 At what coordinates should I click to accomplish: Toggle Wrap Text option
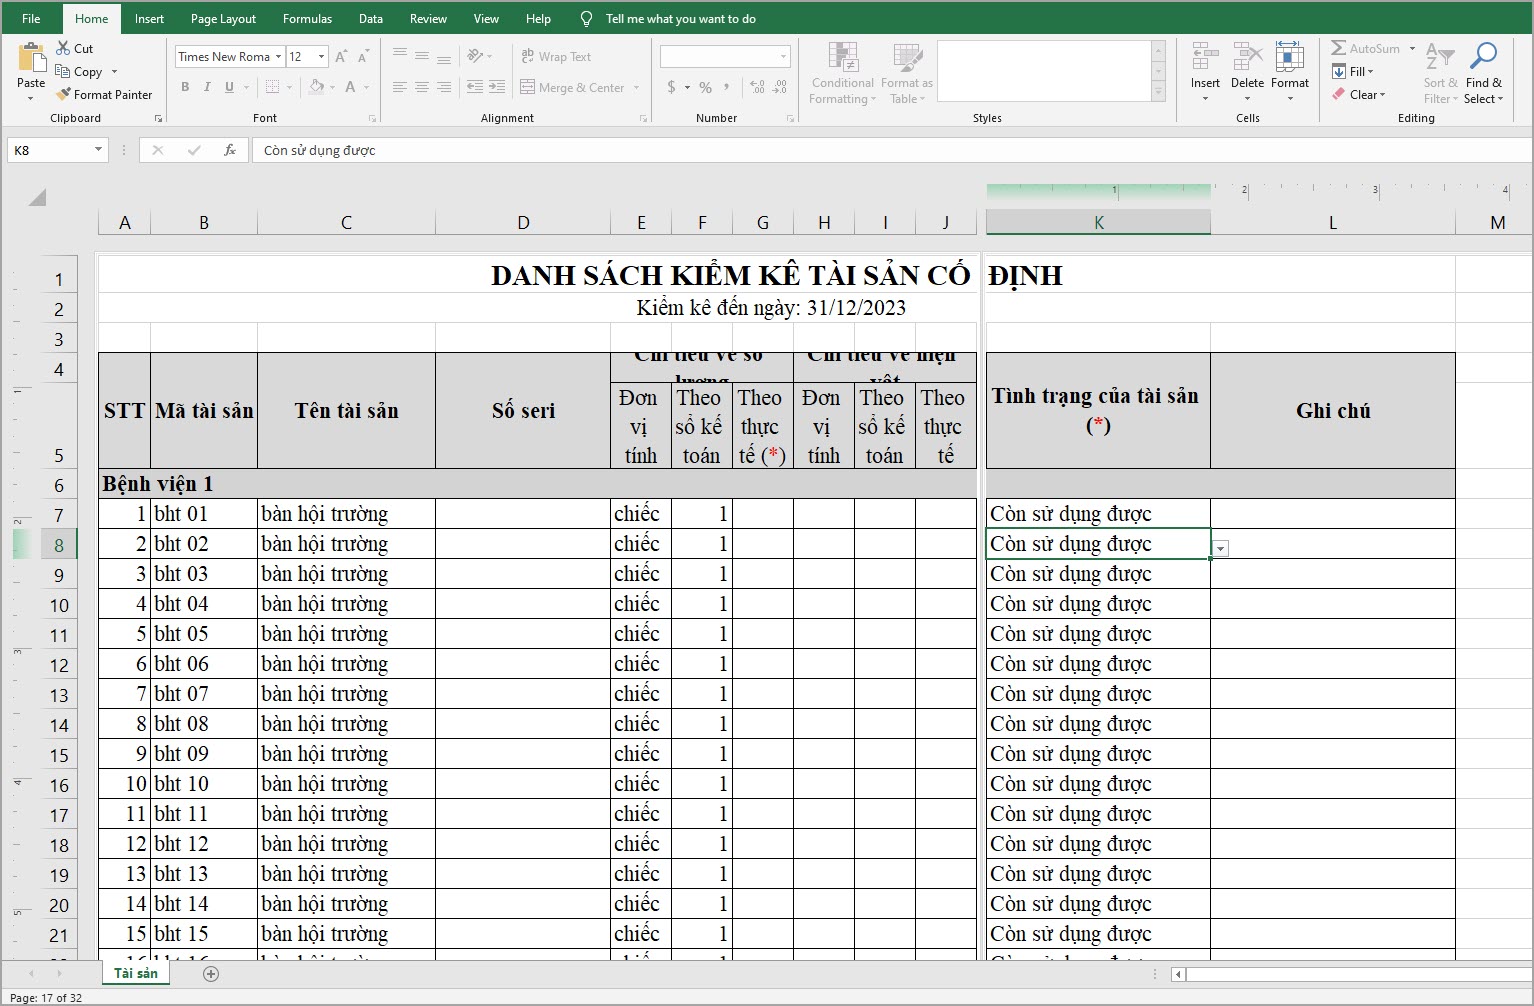pyautogui.click(x=556, y=57)
